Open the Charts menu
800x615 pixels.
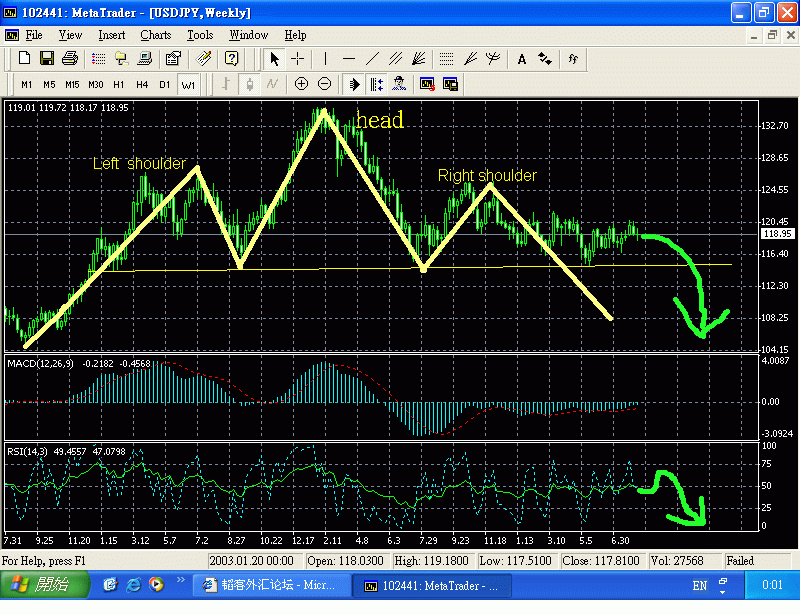[155, 35]
